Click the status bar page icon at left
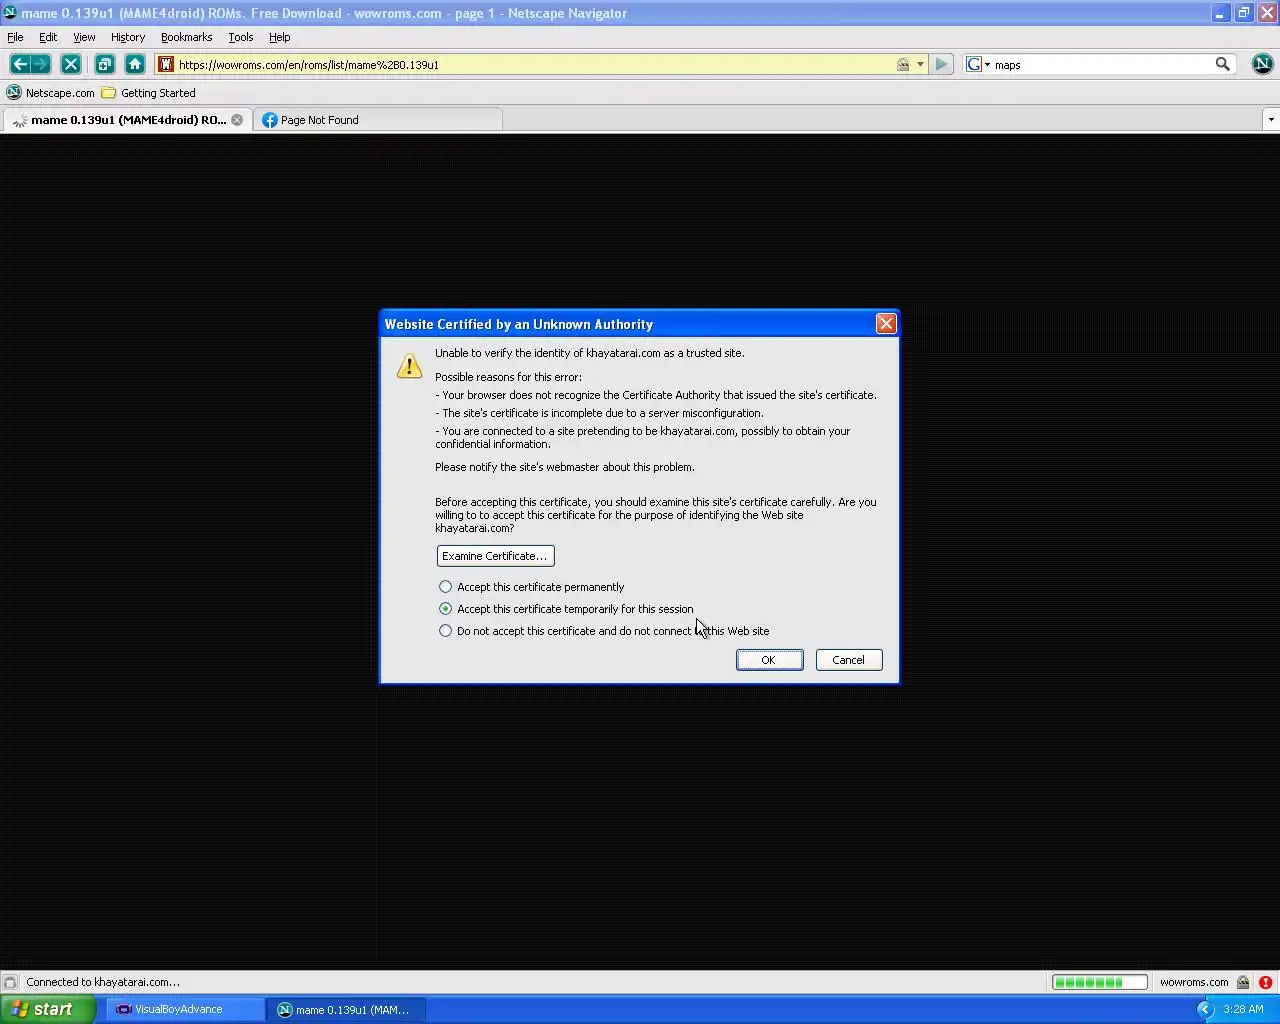1280x1024 pixels. [10, 982]
